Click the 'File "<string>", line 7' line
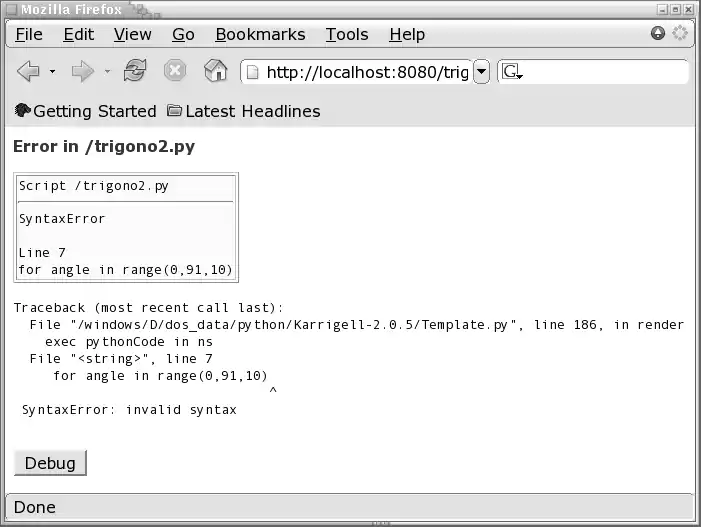 pyautogui.click(x=121, y=359)
